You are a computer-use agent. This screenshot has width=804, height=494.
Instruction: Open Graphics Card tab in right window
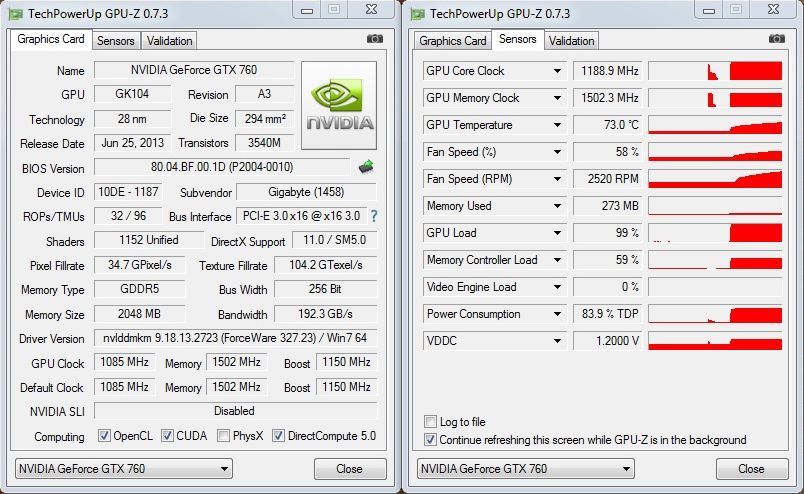point(452,41)
